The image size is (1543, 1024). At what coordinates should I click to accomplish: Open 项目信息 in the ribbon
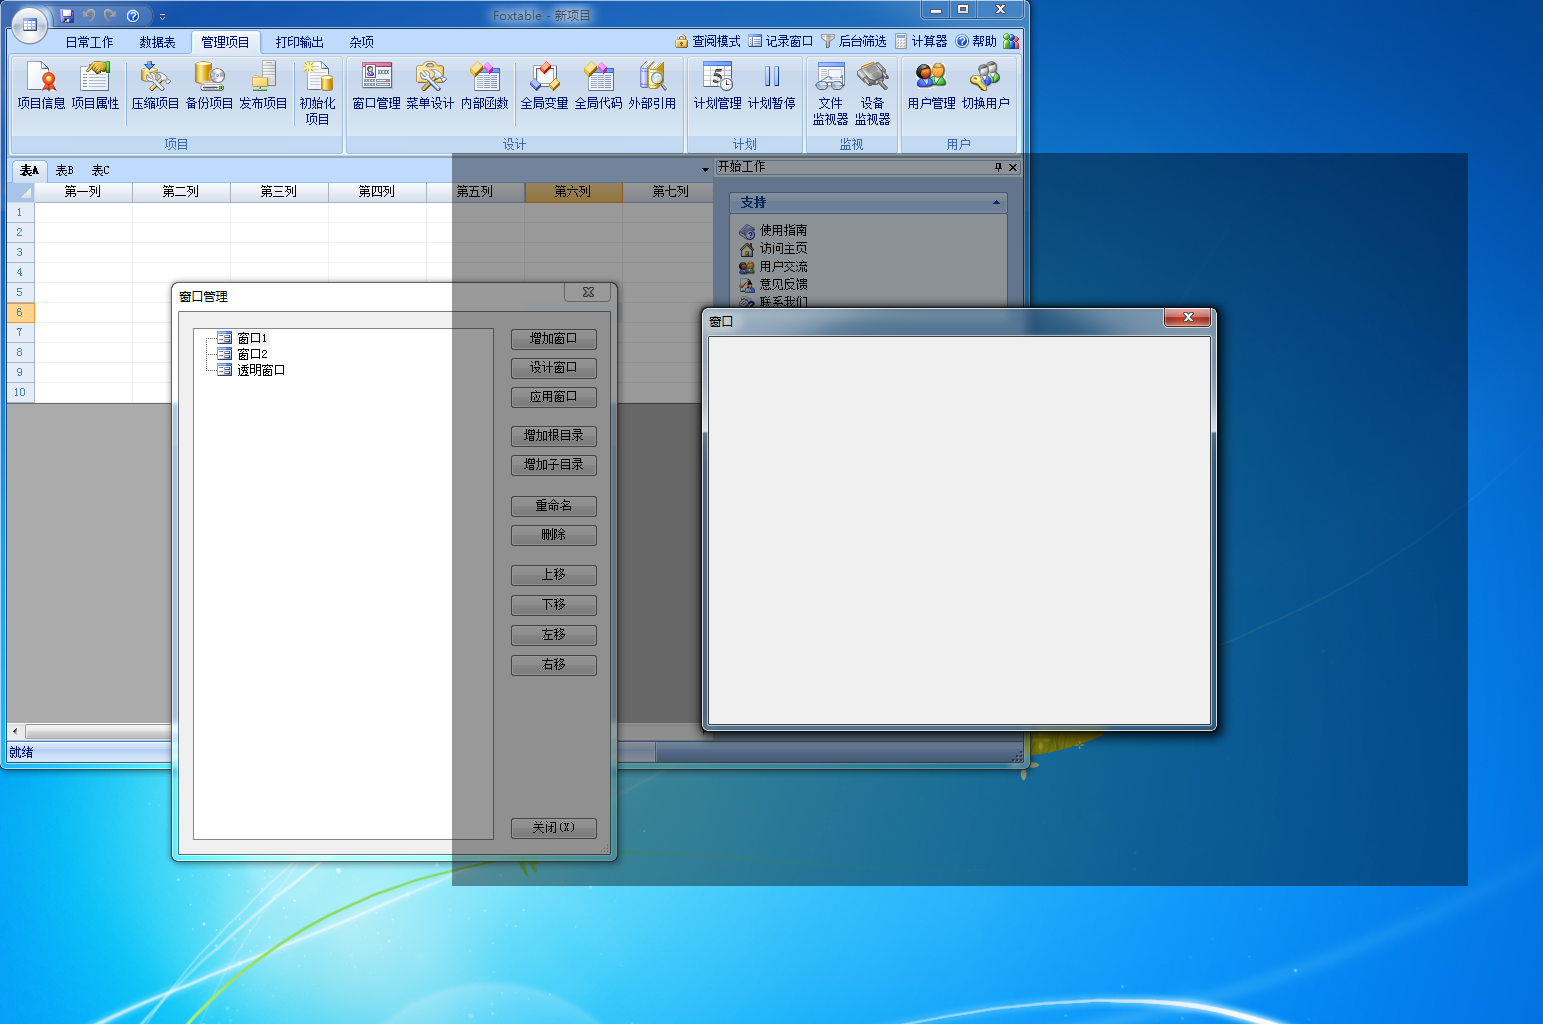click(x=41, y=86)
